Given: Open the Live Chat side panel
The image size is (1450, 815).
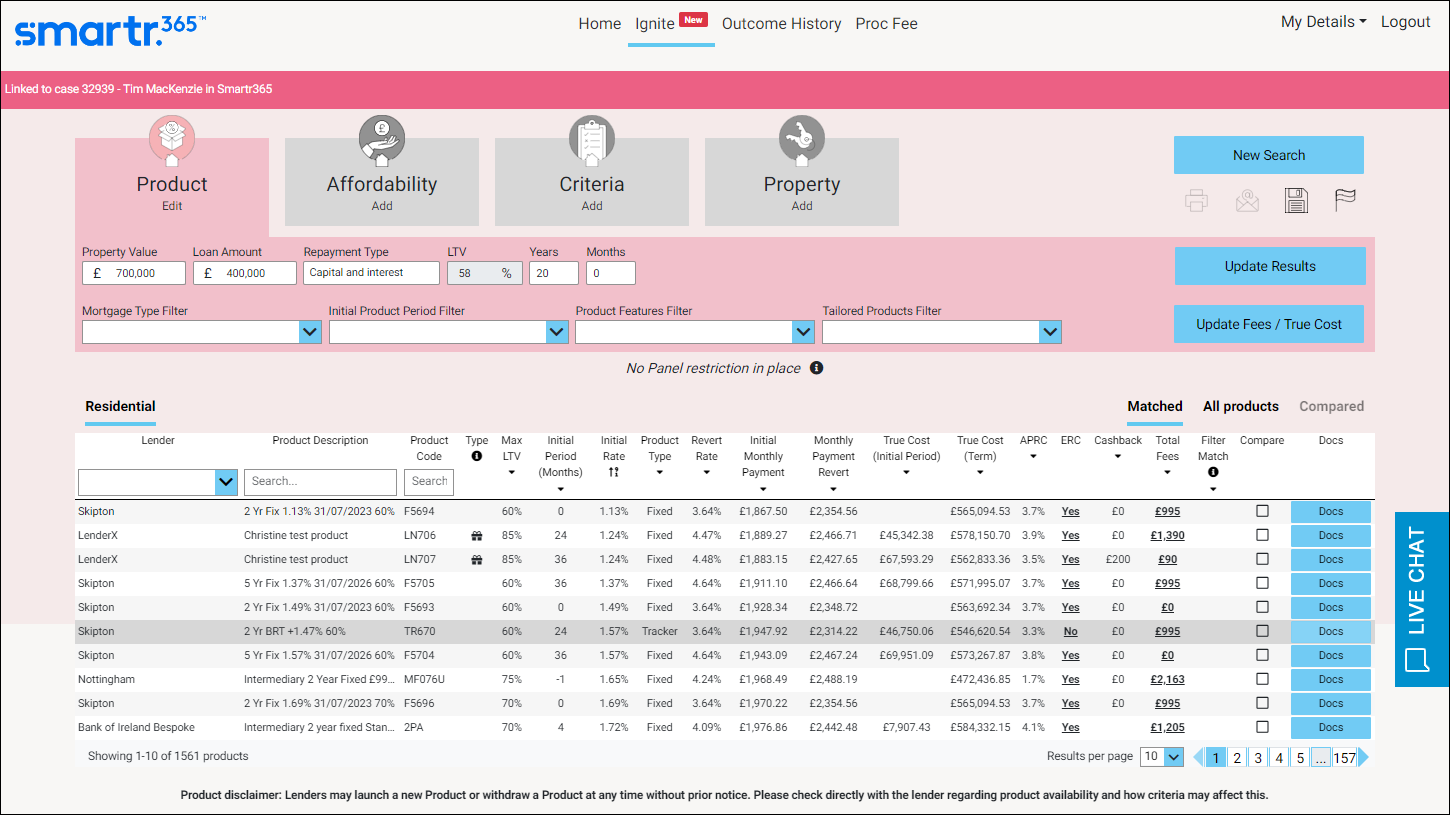Looking at the screenshot, I should tap(1421, 599).
